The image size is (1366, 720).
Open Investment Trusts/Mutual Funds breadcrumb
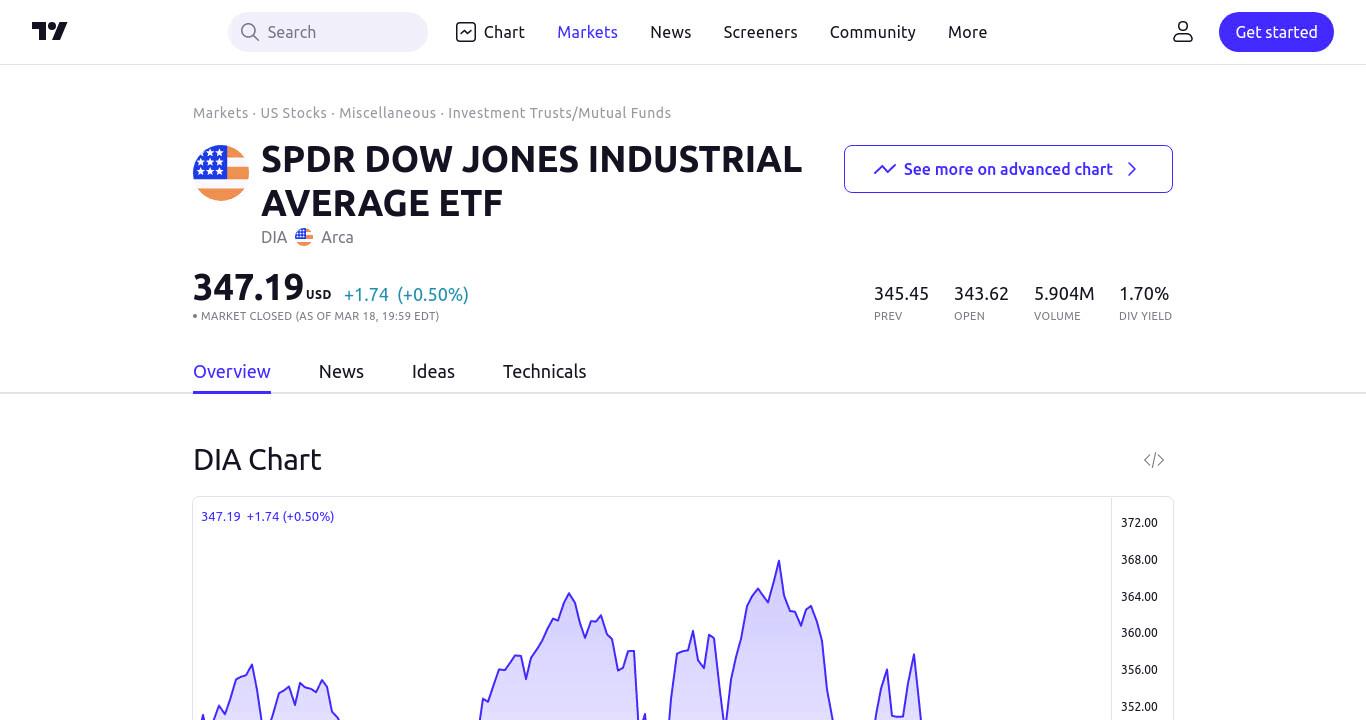(x=559, y=113)
